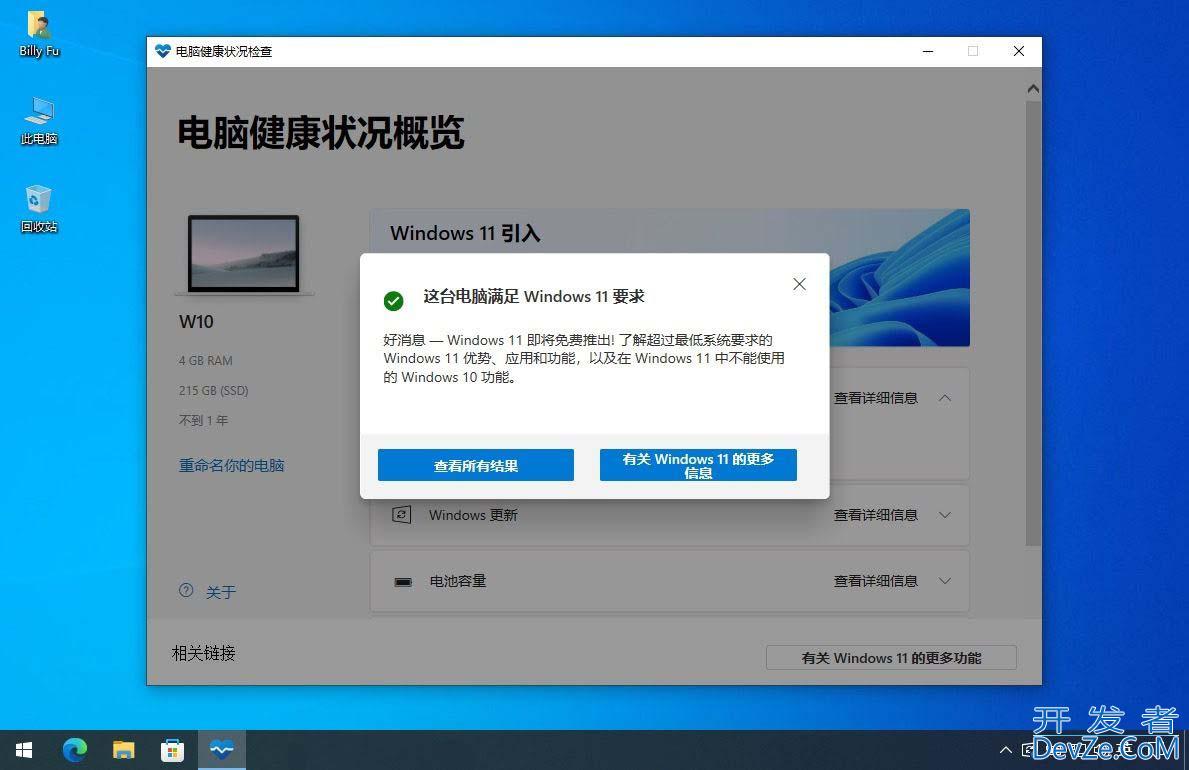Open the 重命名你的电脑 link
Image resolution: width=1189 pixels, height=770 pixels.
(231, 465)
